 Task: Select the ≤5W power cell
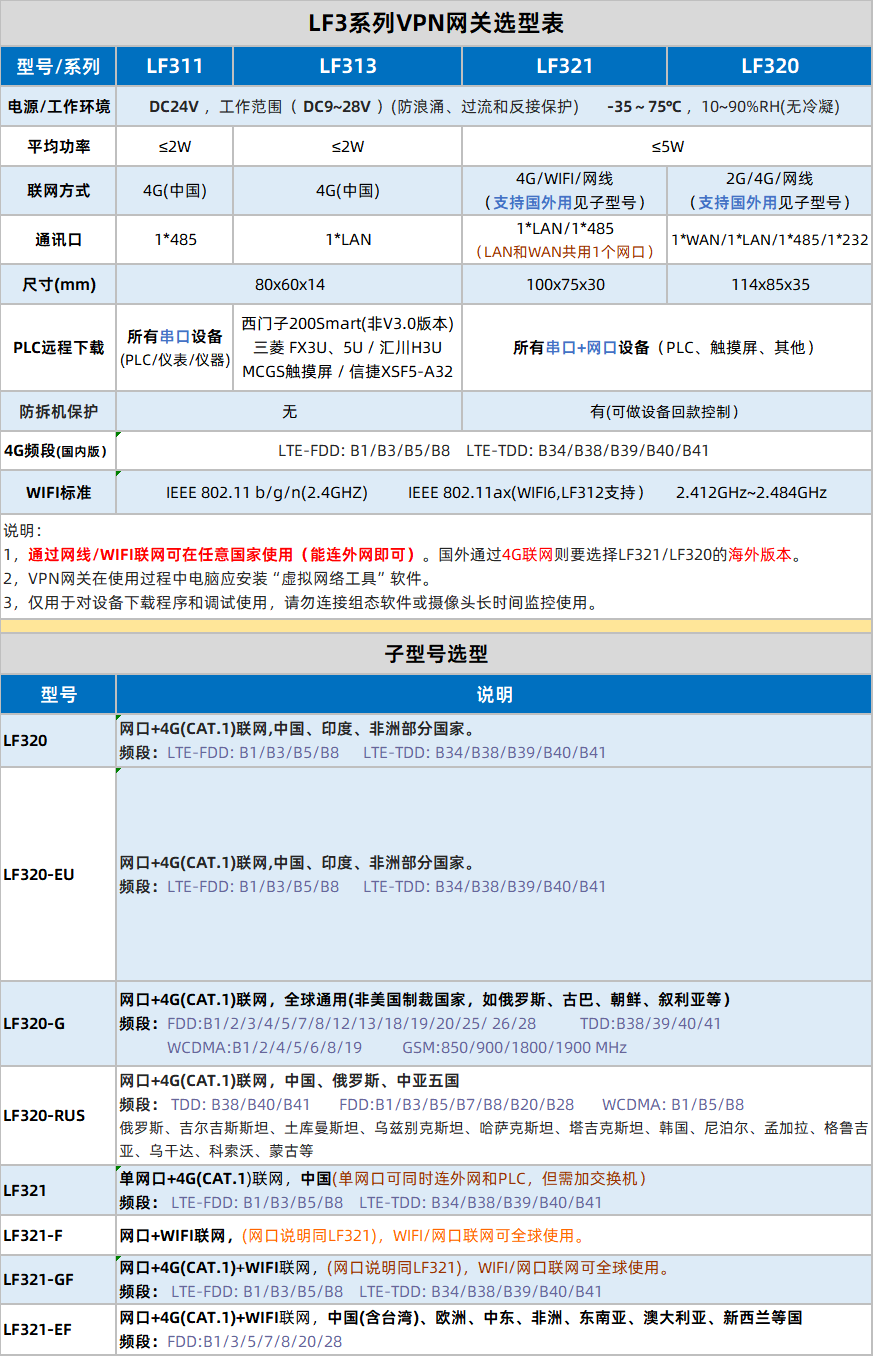pos(666,146)
